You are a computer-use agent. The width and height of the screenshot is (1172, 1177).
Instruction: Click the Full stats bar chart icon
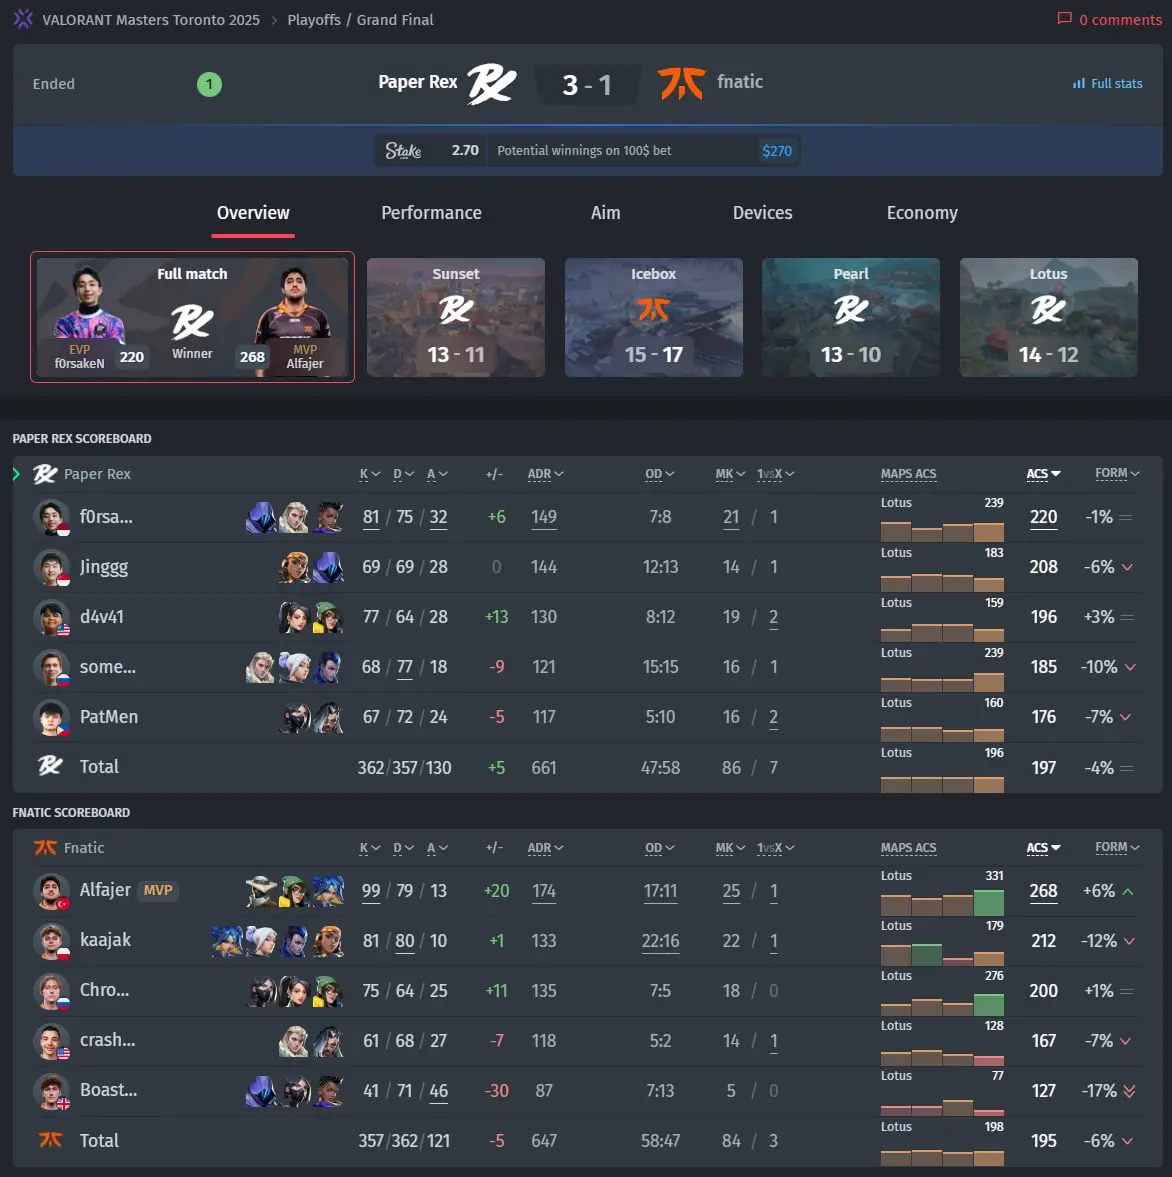[1079, 83]
